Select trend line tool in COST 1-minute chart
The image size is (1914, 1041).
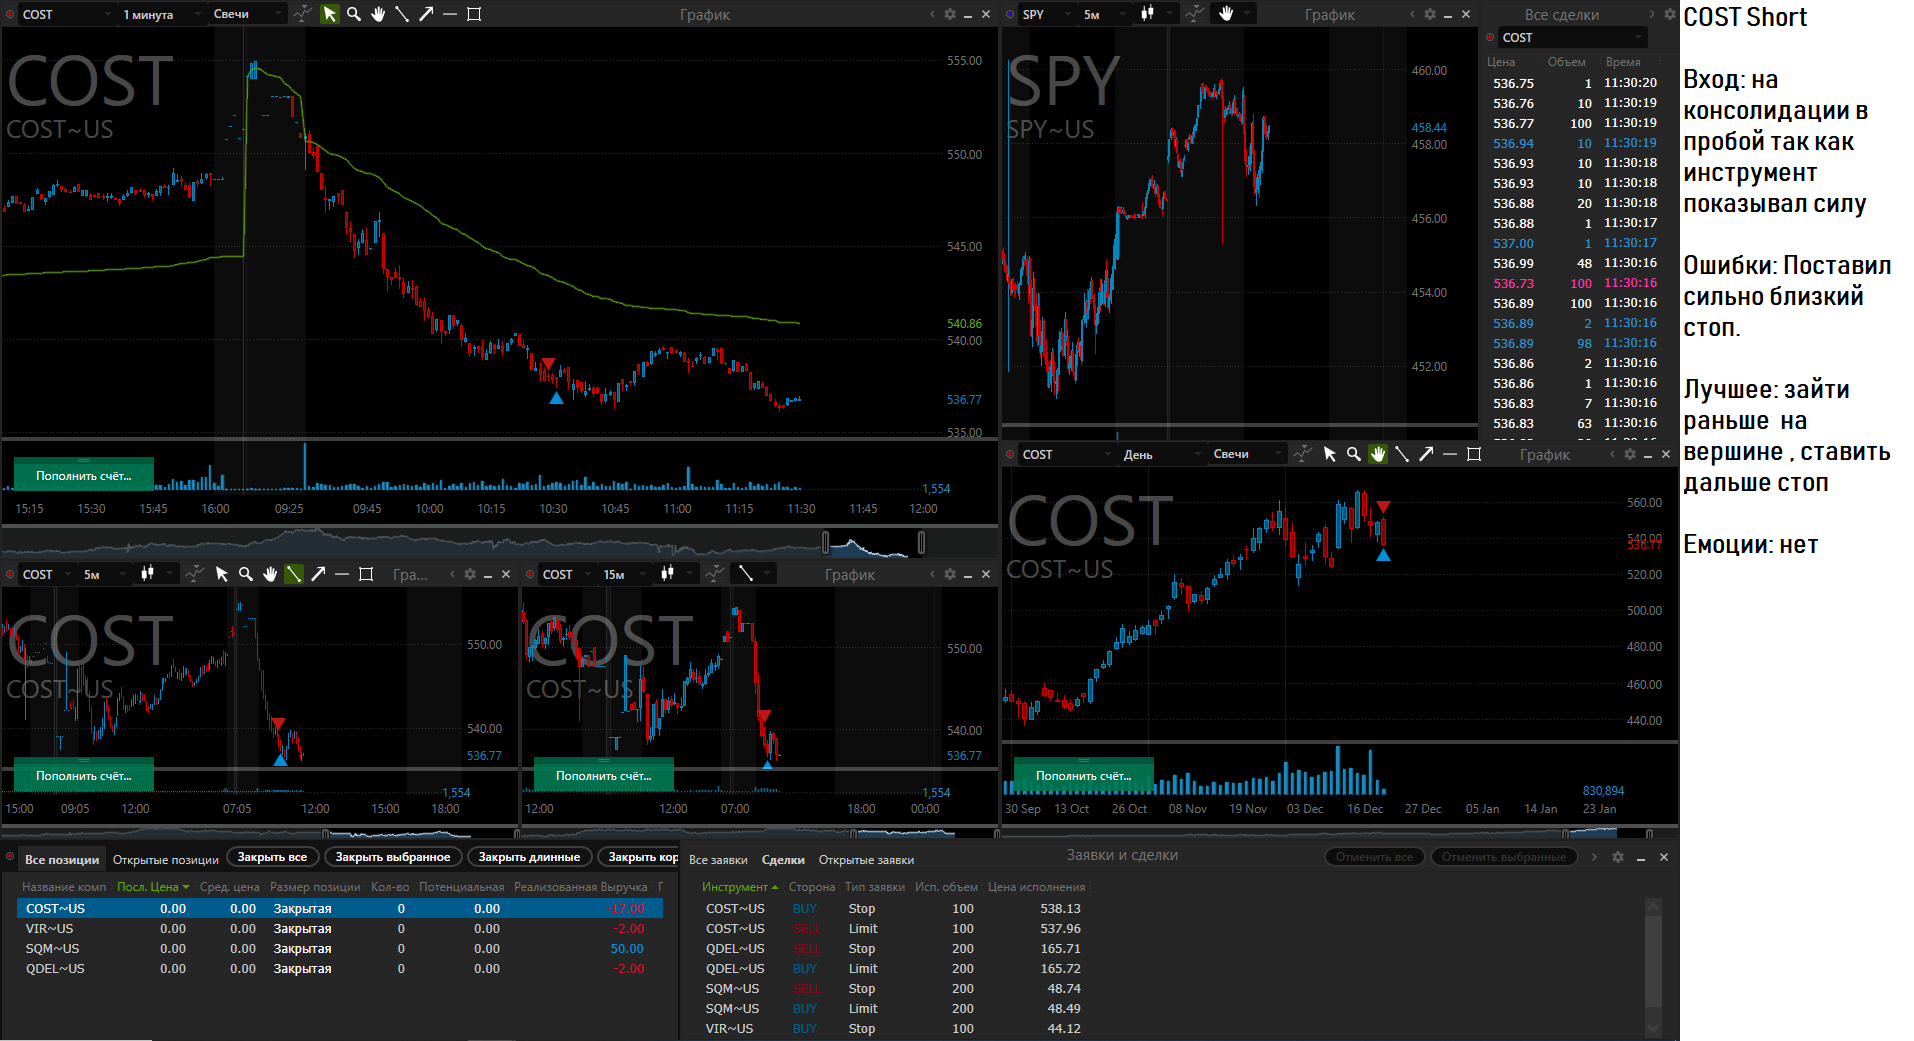coord(402,14)
